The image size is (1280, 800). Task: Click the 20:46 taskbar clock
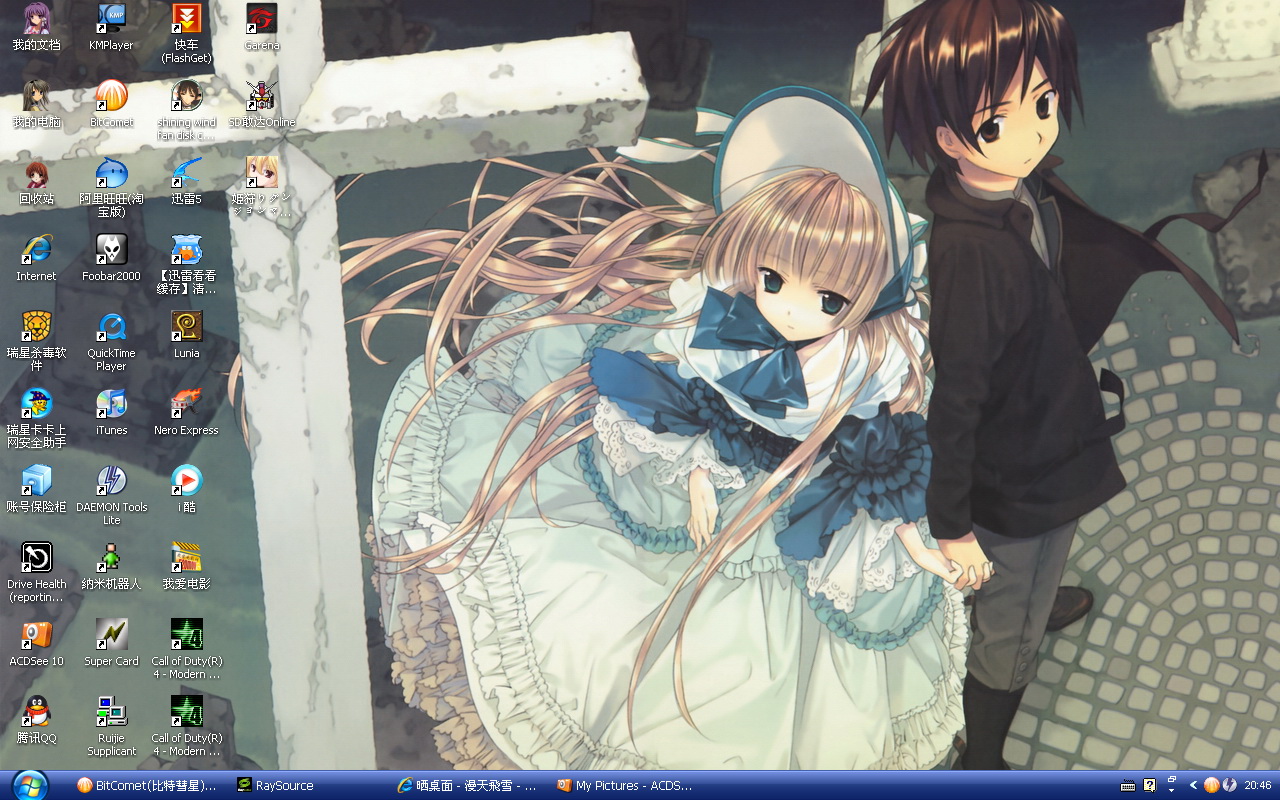[x=1258, y=785]
